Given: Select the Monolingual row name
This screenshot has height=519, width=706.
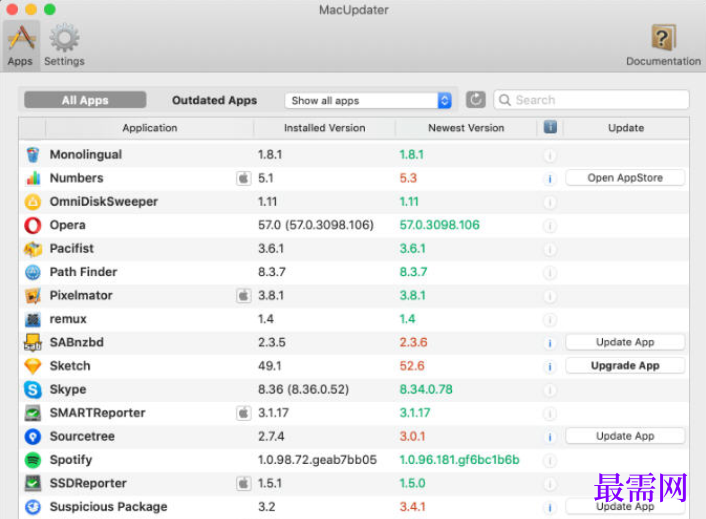Looking at the screenshot, I should coord(86,154).
